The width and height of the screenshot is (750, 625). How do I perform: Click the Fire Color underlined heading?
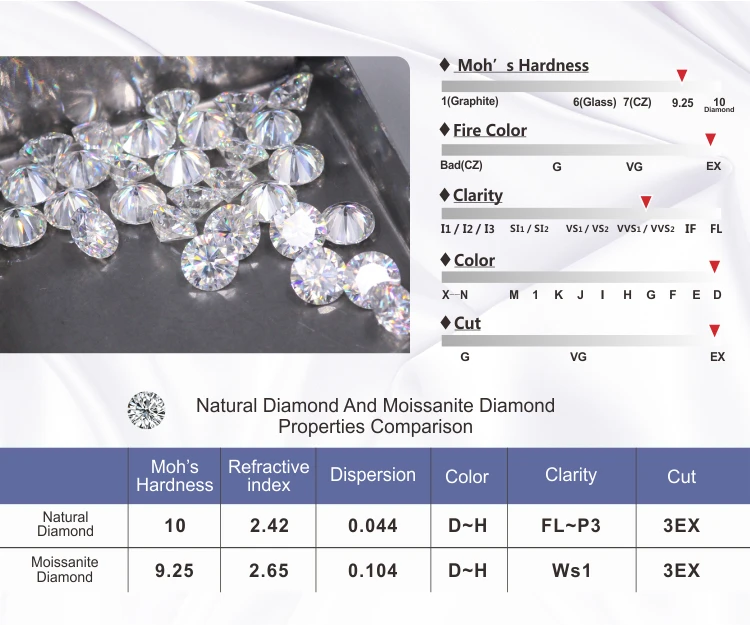[x=490, y=131]
